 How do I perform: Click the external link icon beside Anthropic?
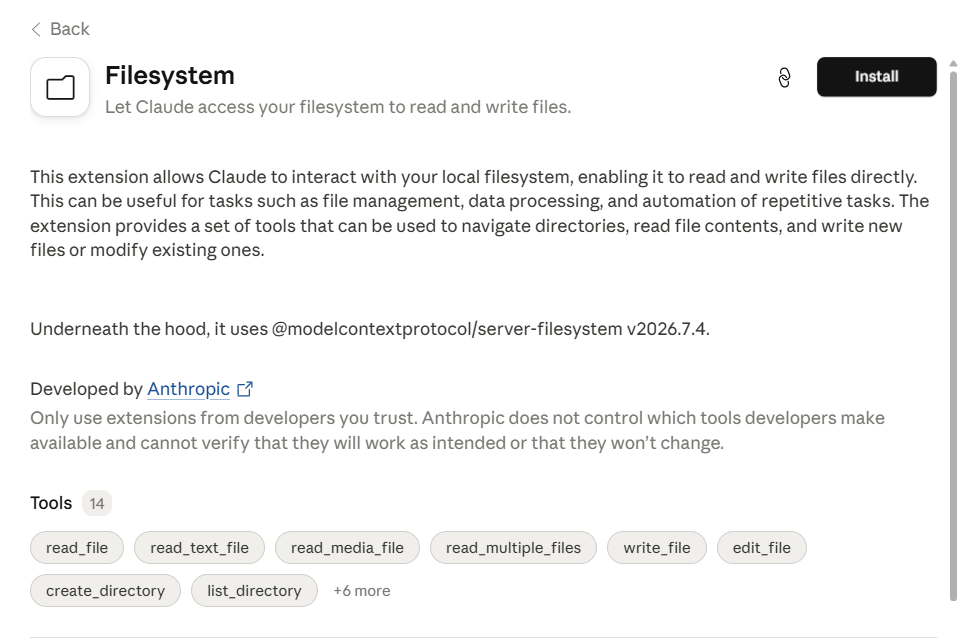point(245,389)
